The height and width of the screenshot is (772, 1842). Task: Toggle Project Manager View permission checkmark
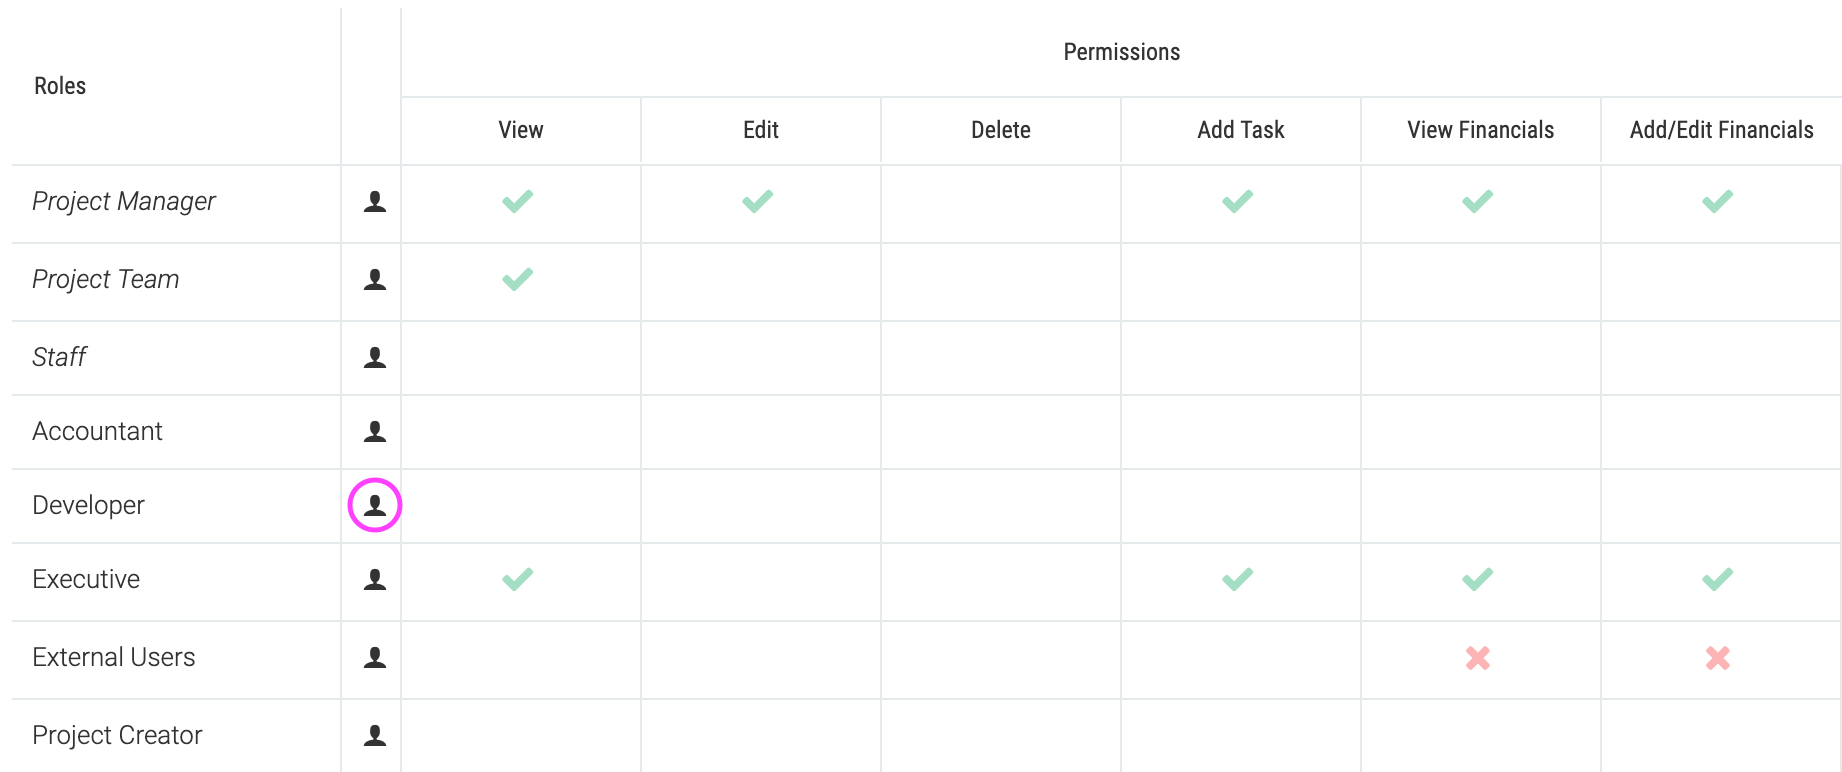click(518, 201)
